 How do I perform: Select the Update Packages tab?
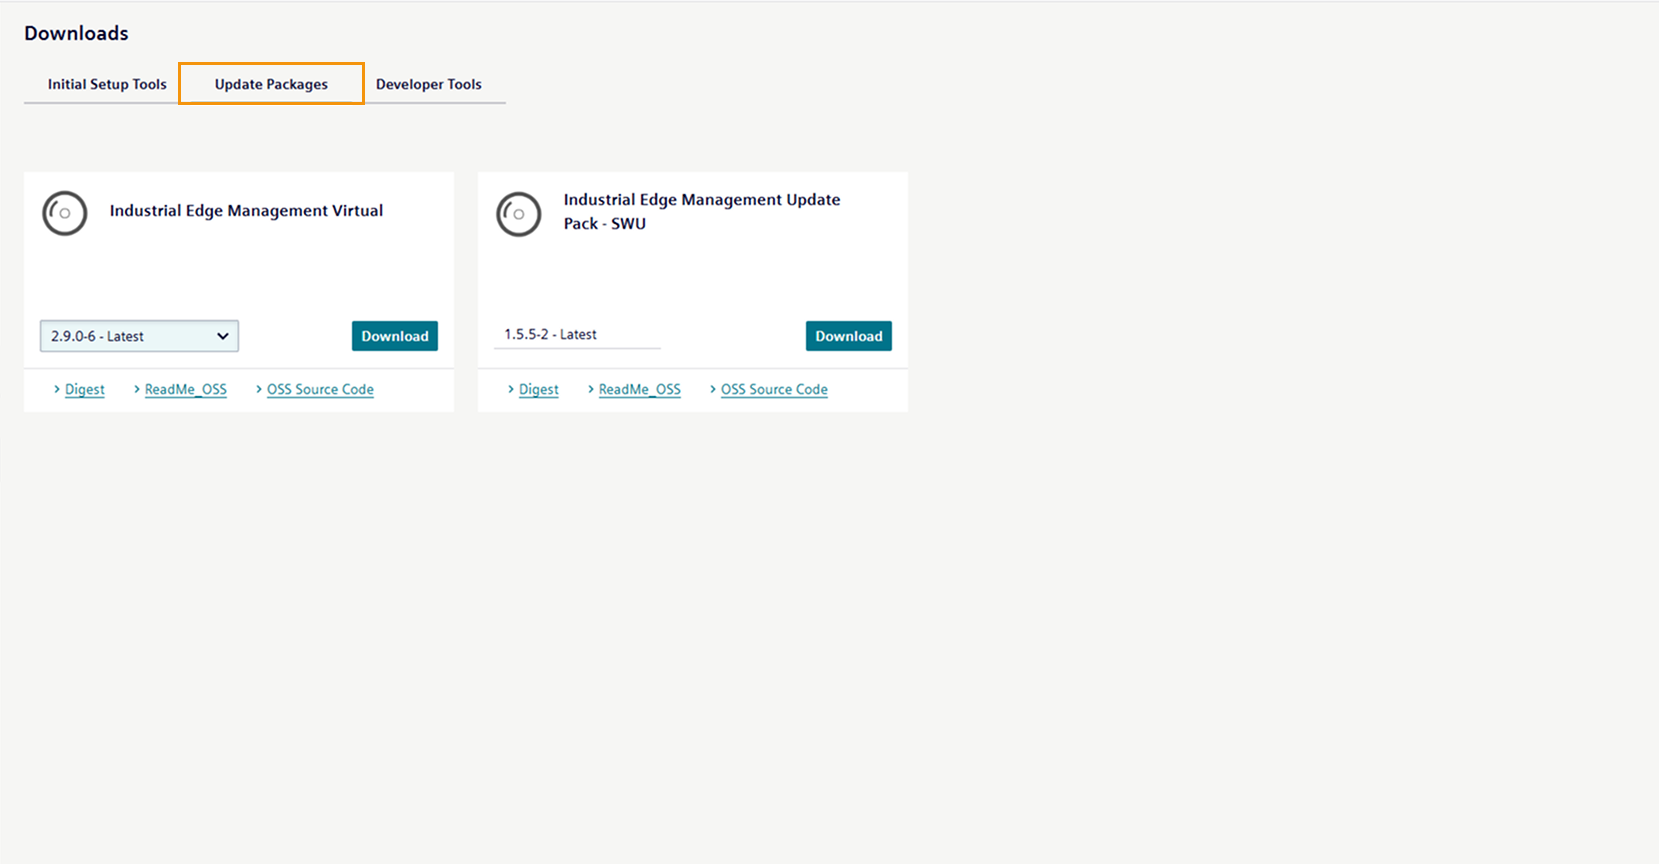tap(271, 84)
